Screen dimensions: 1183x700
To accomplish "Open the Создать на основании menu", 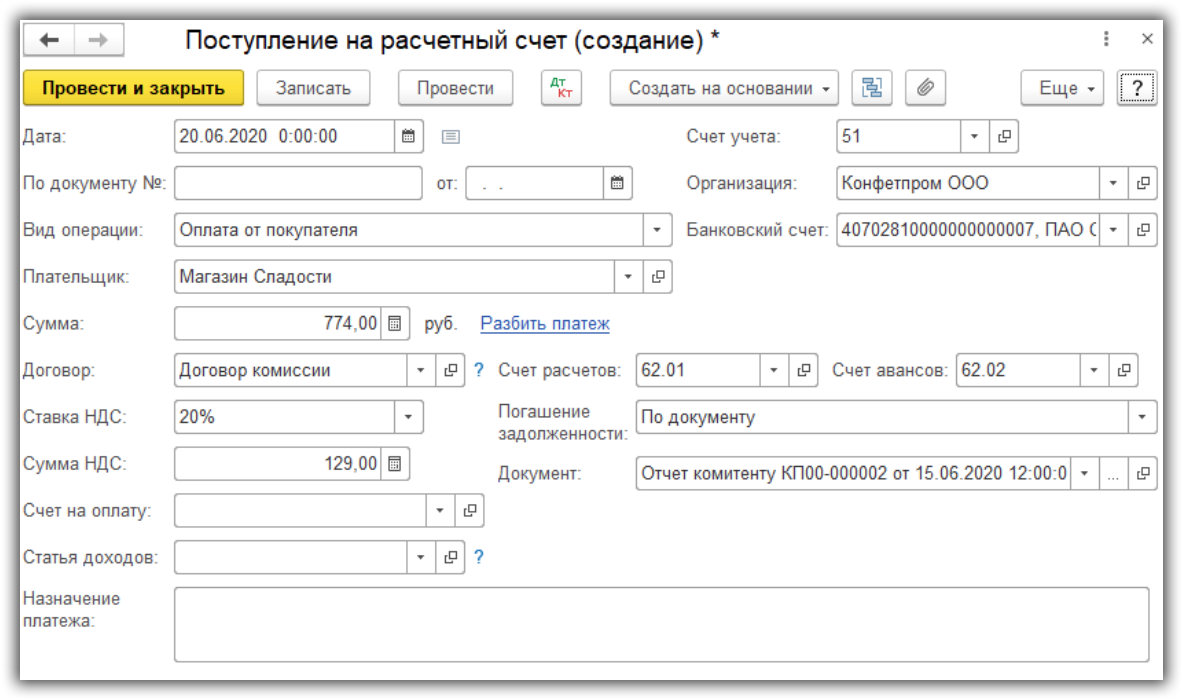I will (x=725, y=88).
